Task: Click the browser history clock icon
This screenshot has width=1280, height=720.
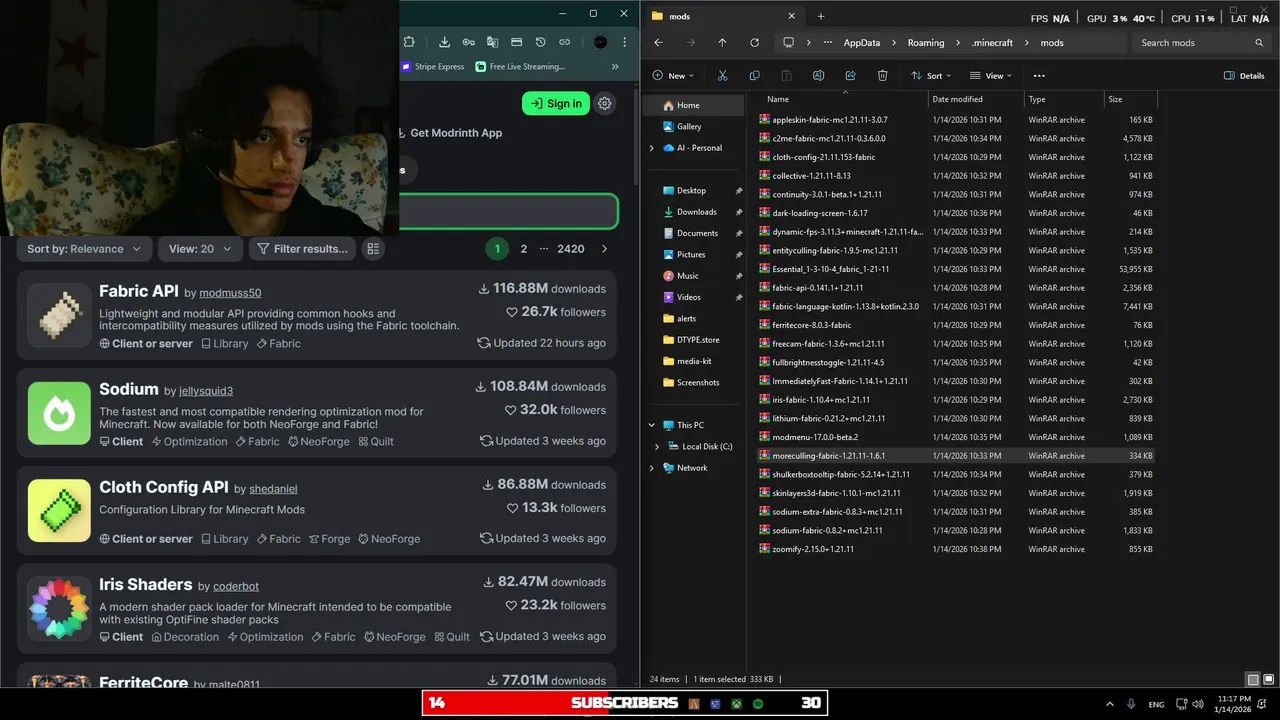Action: [540, 42]
